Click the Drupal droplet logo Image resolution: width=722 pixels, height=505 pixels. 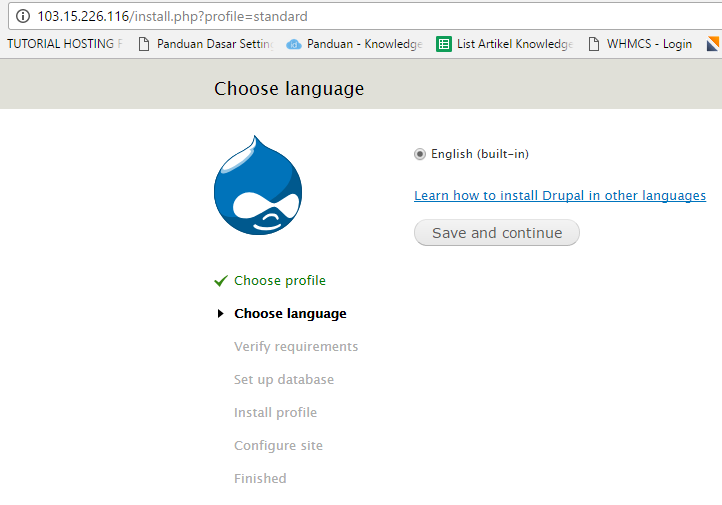(257, 186)
